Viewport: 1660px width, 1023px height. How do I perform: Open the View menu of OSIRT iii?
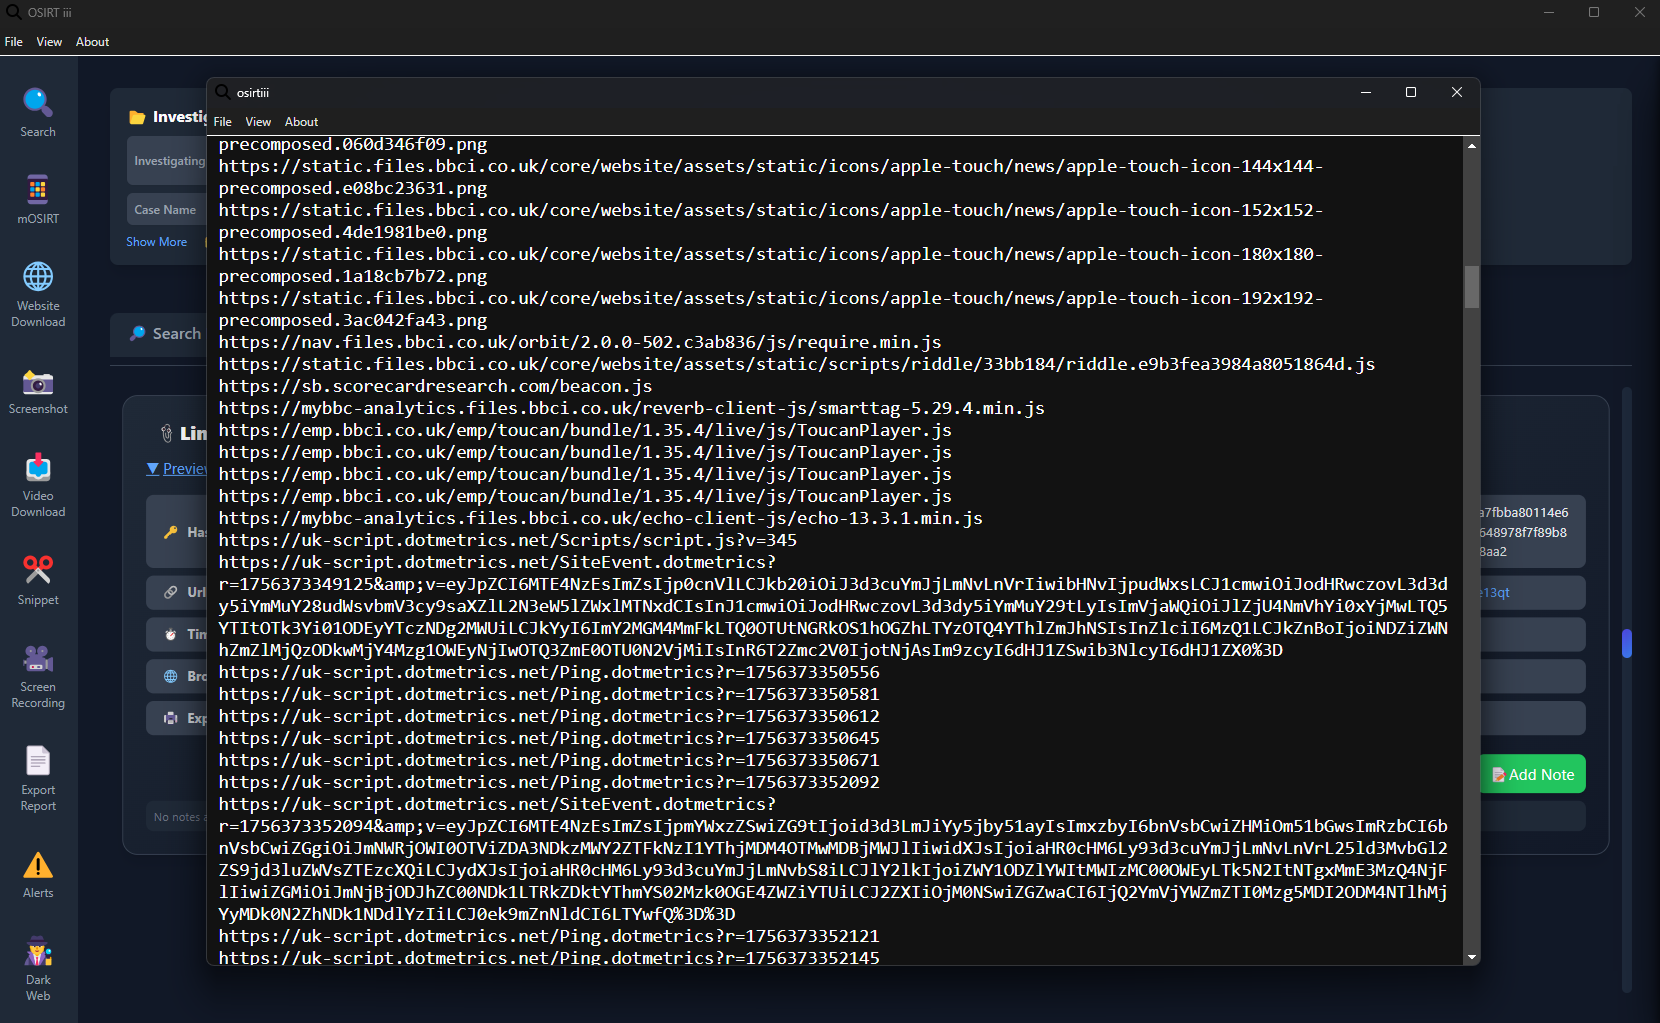49,41
